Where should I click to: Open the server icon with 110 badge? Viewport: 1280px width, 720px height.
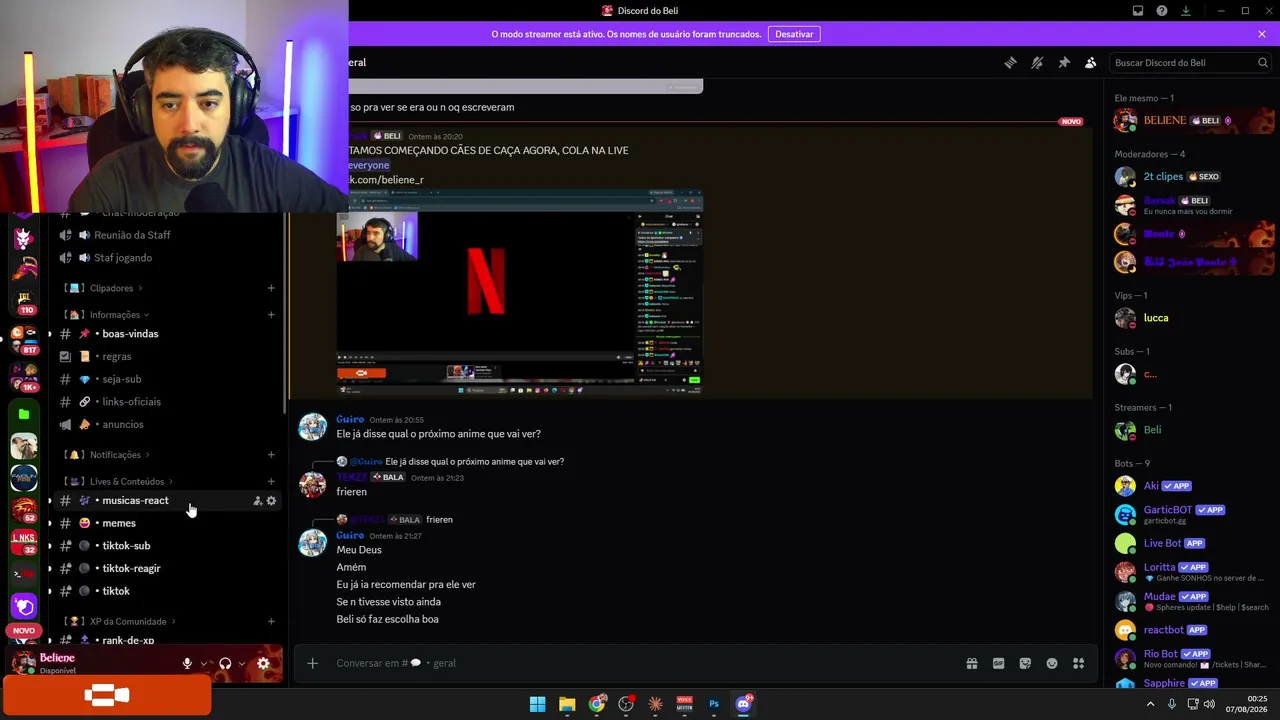pyautogui.click(x=24, y=302)
